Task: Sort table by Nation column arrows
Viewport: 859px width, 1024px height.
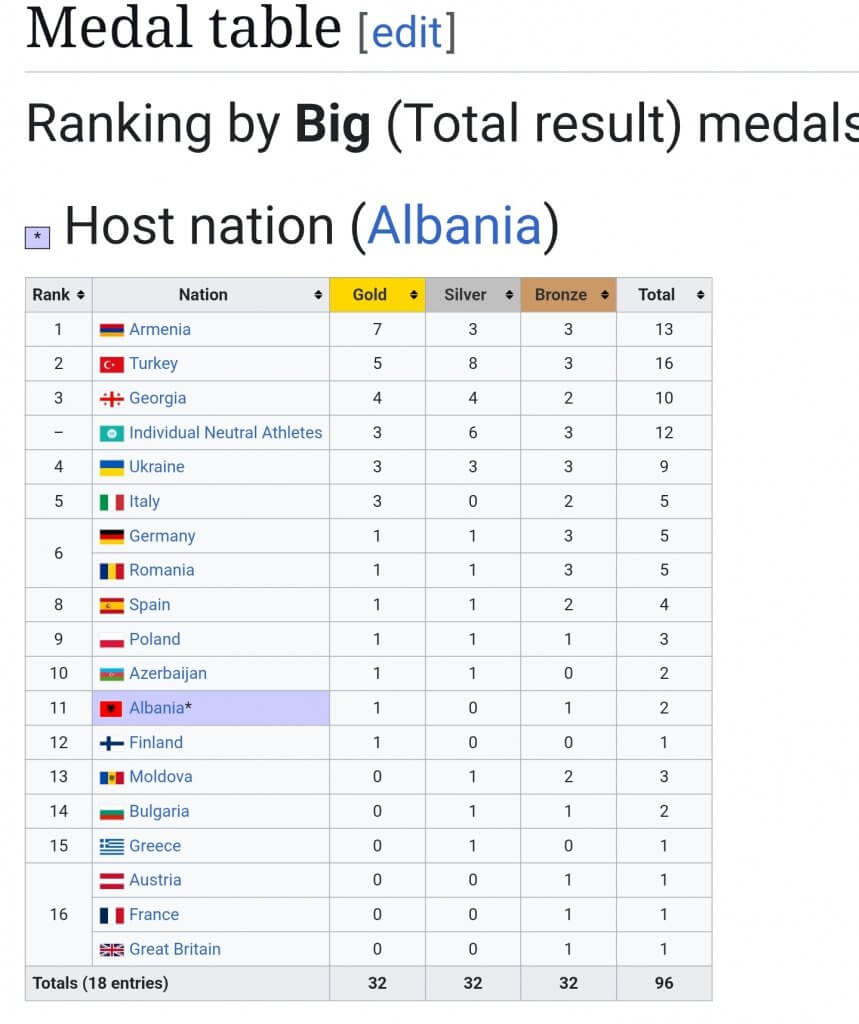Action: (318, 295)
